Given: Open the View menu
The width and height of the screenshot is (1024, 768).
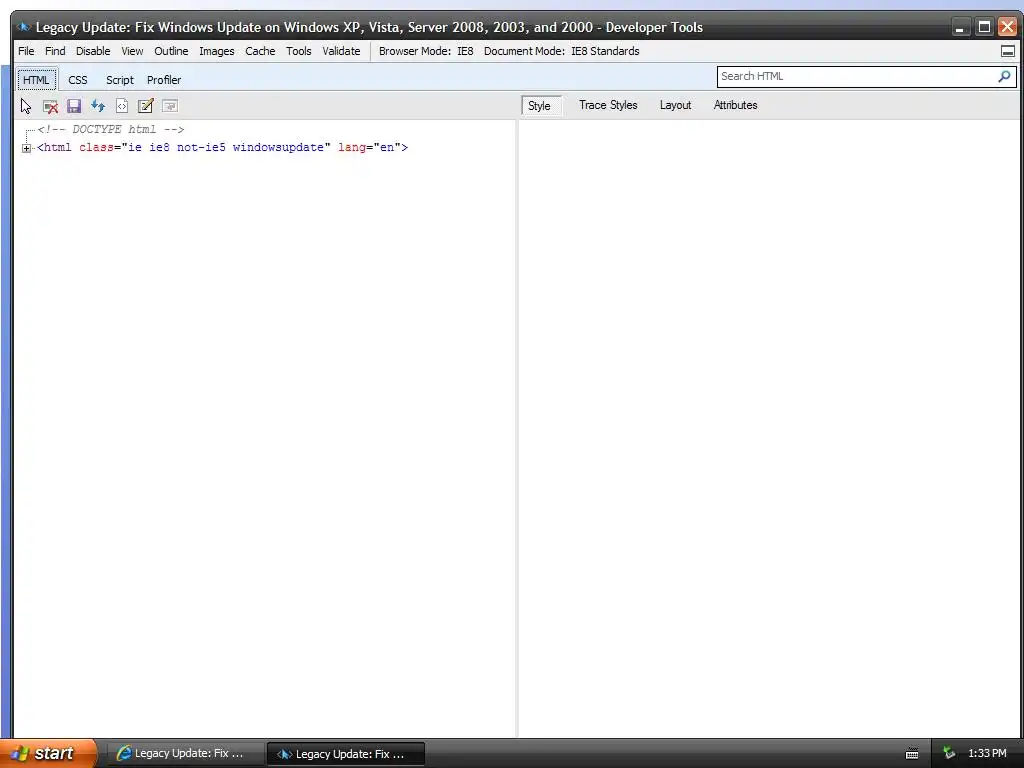Looking at the screenshot, I should [x=132, y=51].
